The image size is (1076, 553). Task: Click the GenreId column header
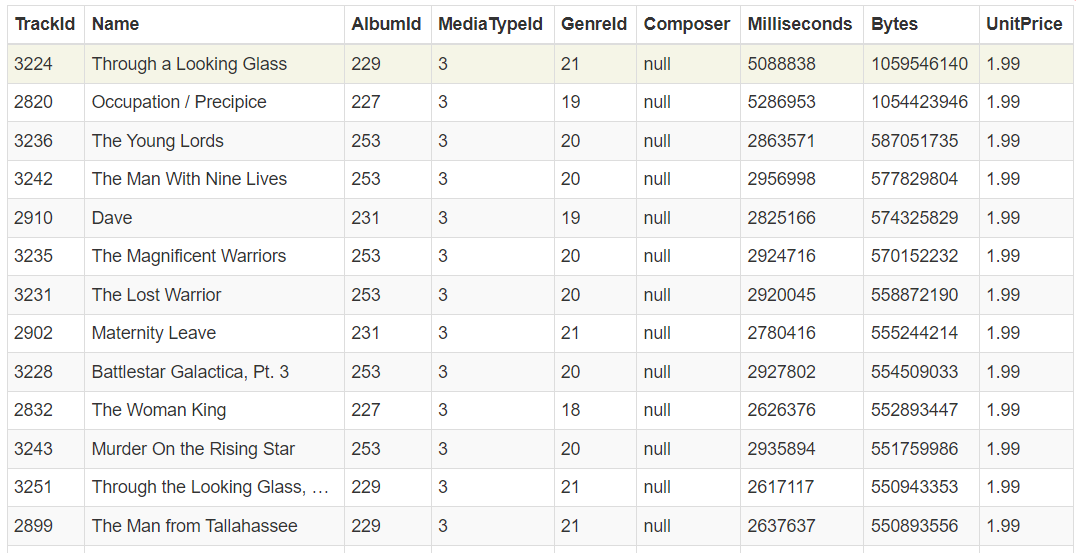[594, 24]
